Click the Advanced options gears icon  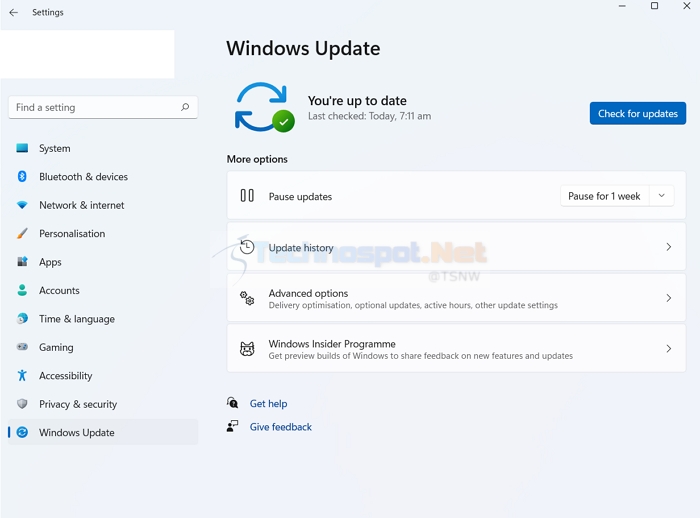point(247,298)
